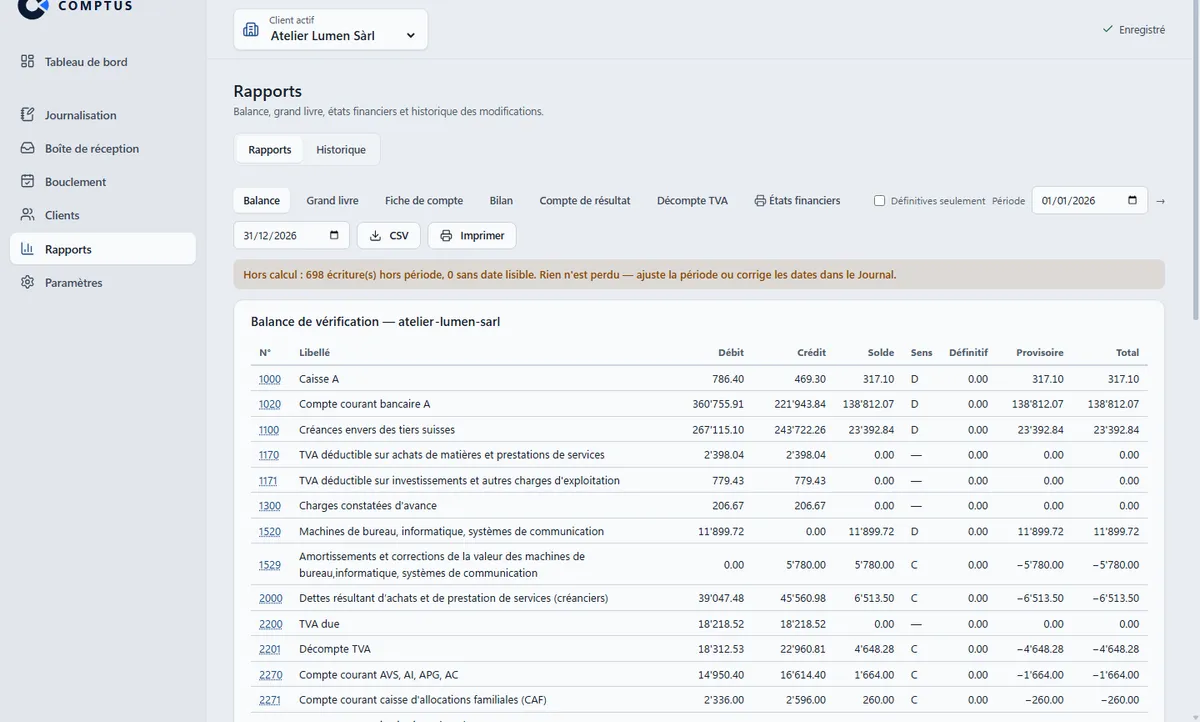This screenshot has height=722, width=1200.
Task: Click the Rapports chart icon in sidebar
Action: click(28, 249)
